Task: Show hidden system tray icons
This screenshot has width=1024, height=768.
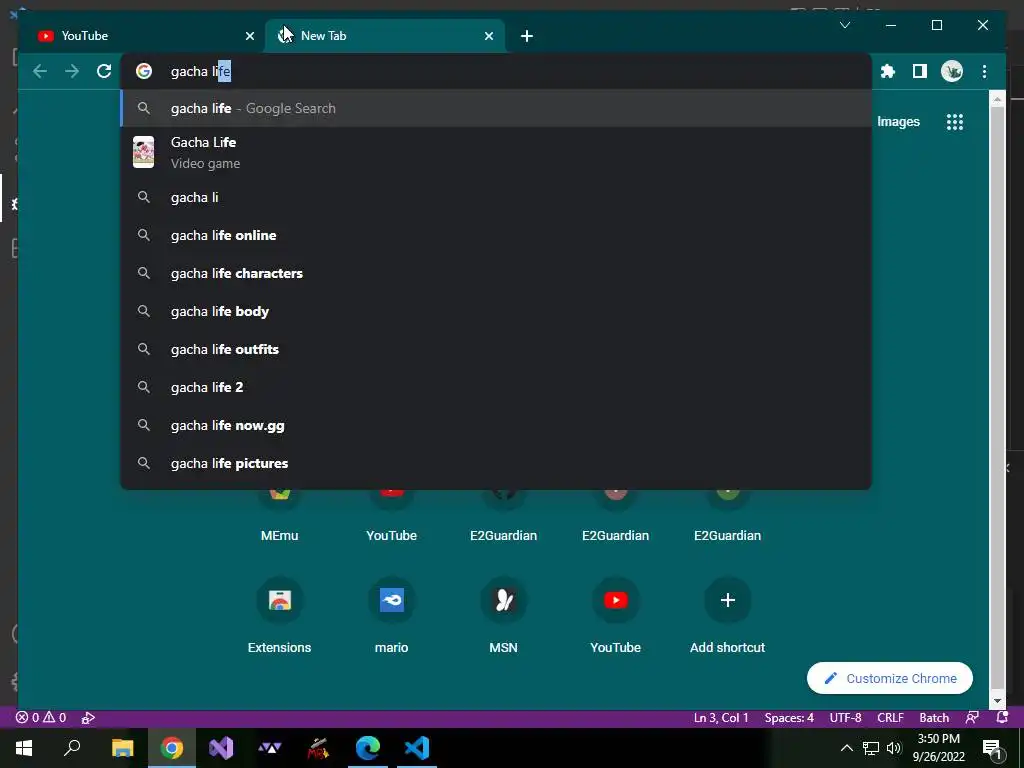Action: tap(846, 748)
